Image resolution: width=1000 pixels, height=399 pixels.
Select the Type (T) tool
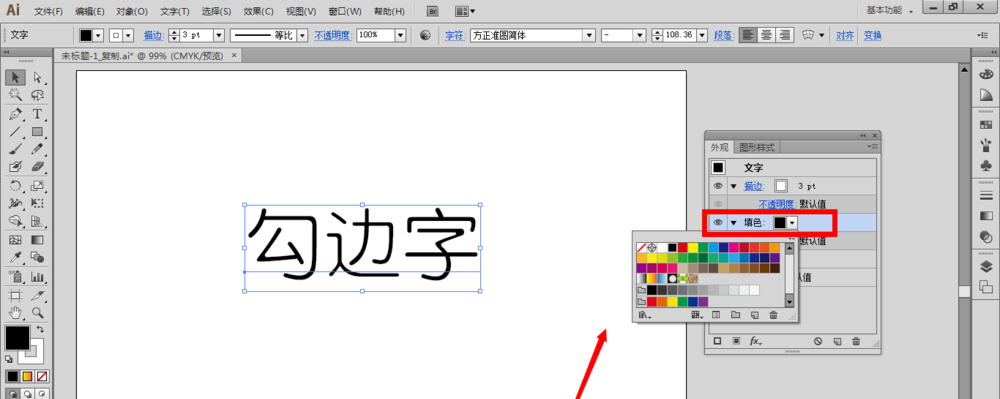(37, 114)
